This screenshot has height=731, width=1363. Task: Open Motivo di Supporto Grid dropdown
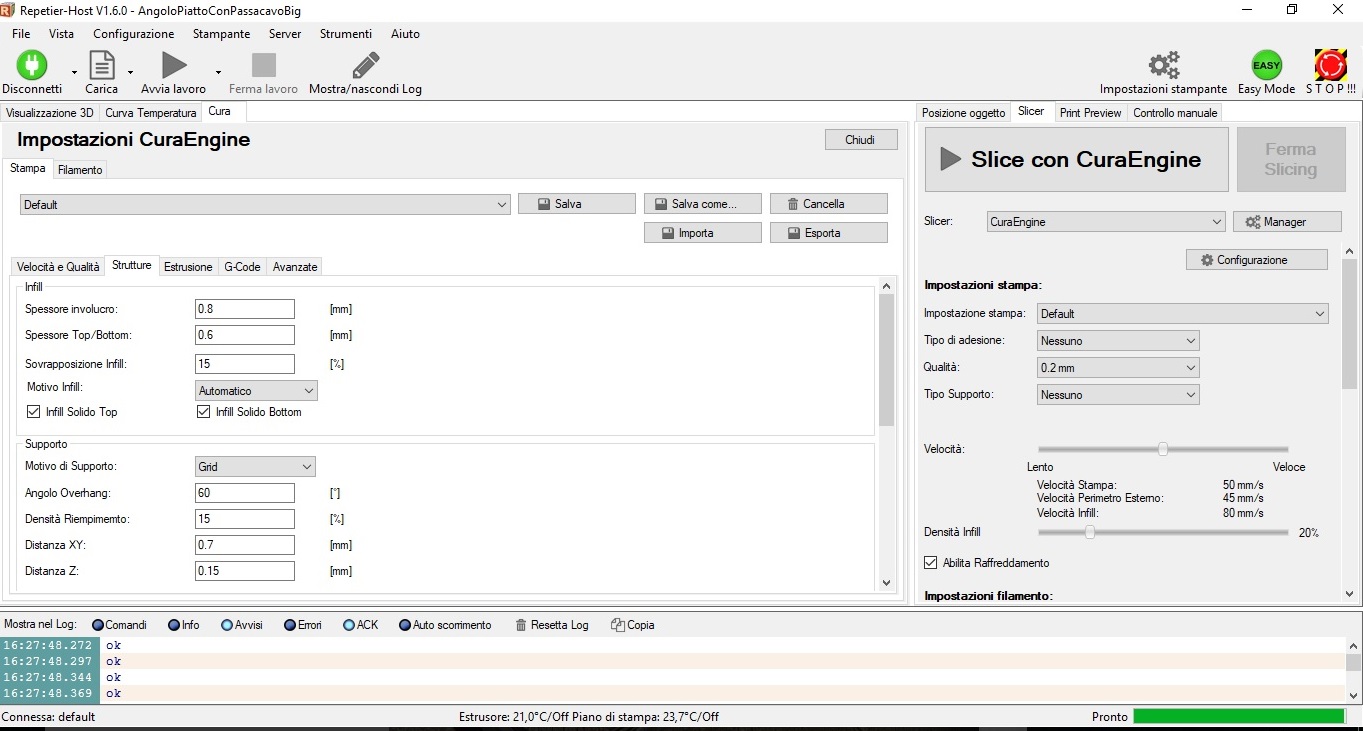click(x=255, y=467)
